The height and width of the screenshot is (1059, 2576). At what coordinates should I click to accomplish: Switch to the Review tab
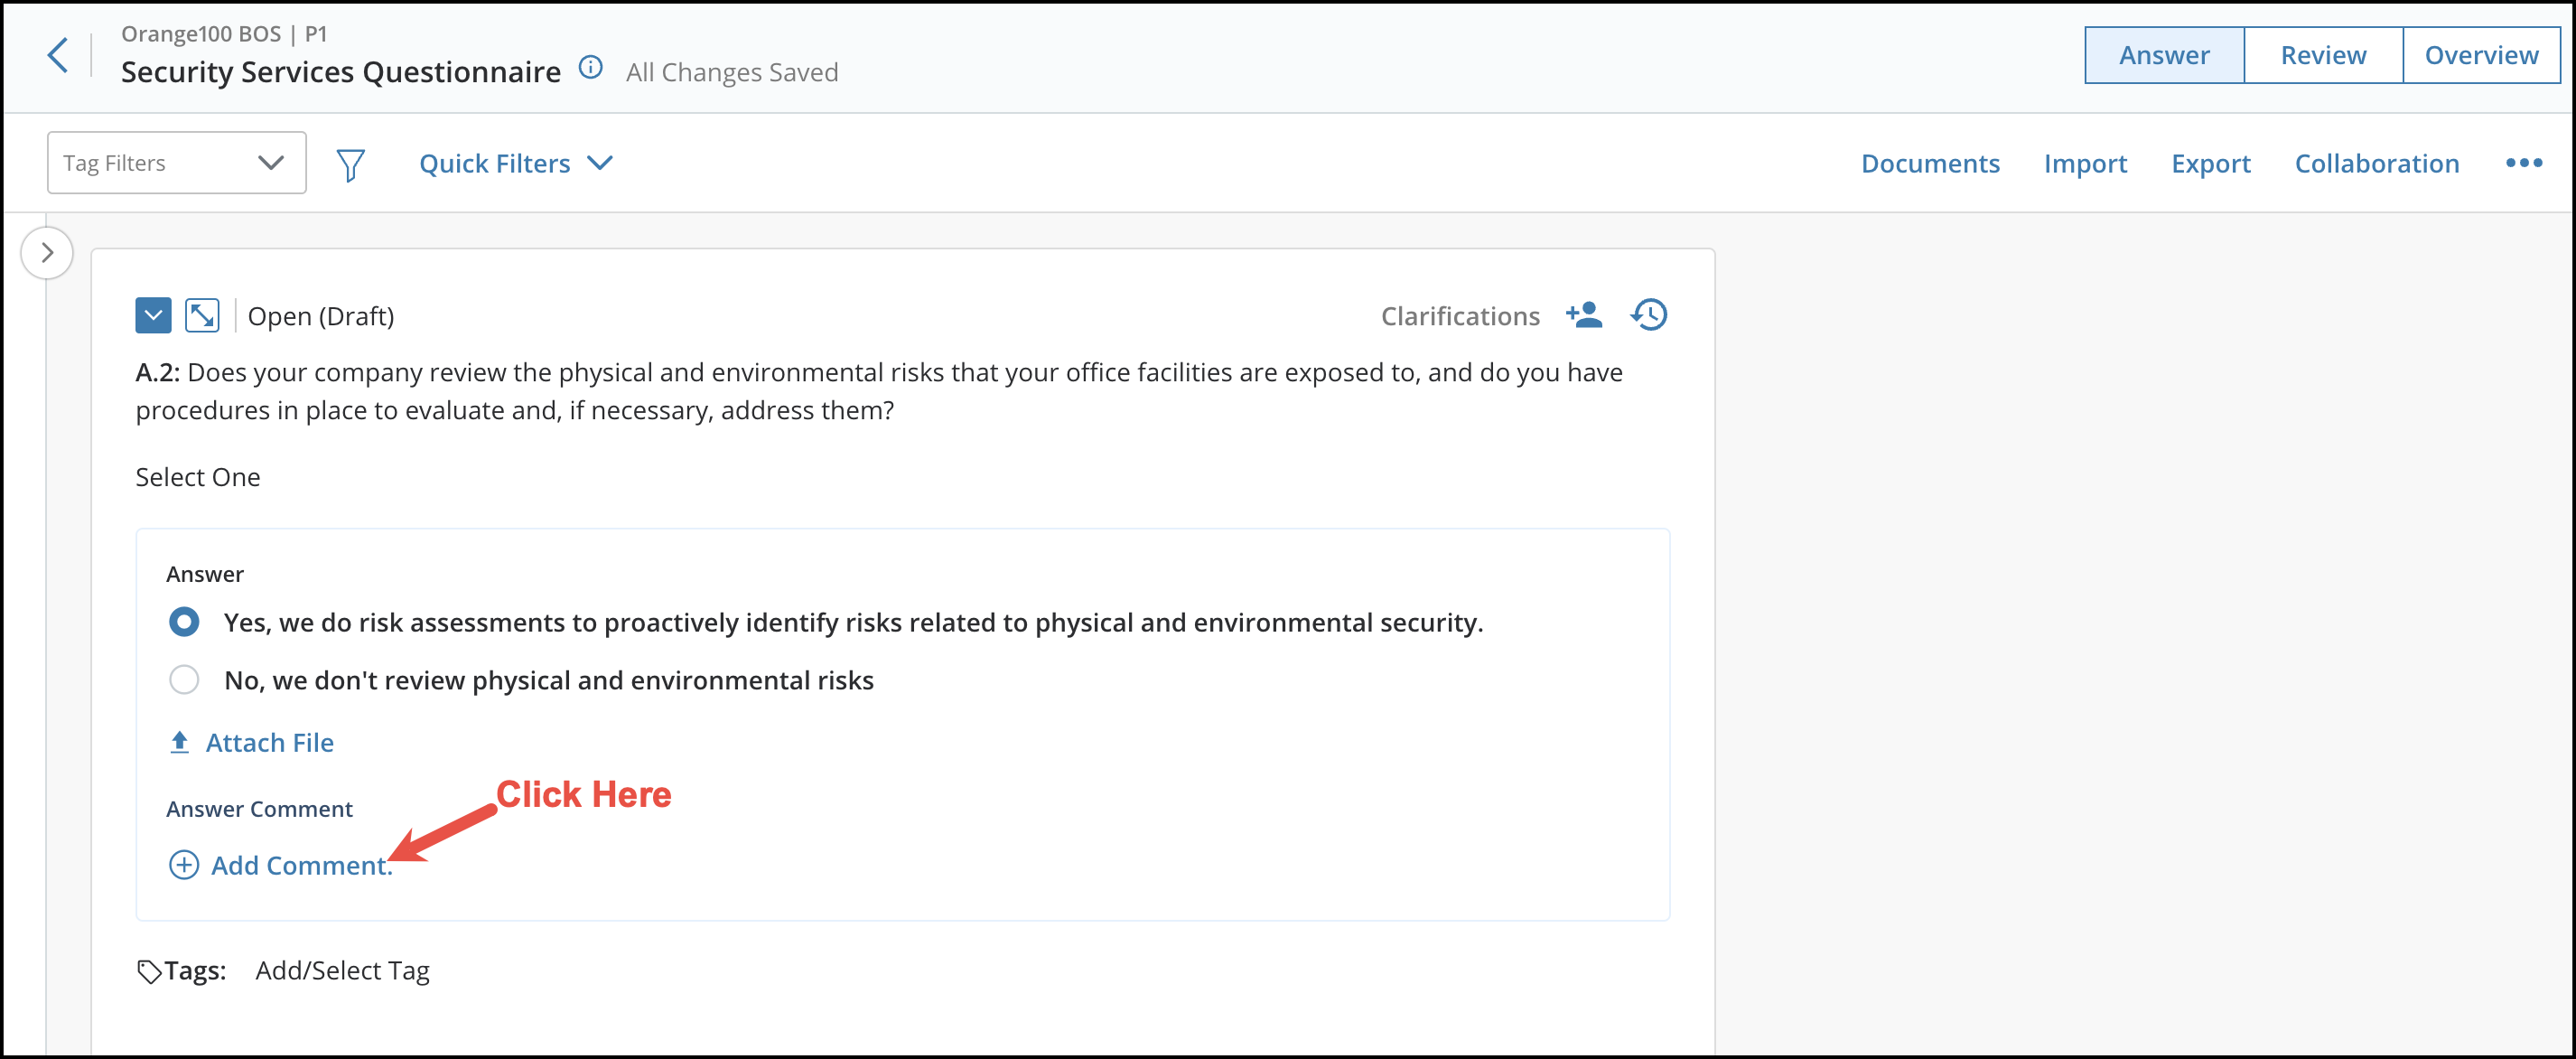click(2322, 55)
